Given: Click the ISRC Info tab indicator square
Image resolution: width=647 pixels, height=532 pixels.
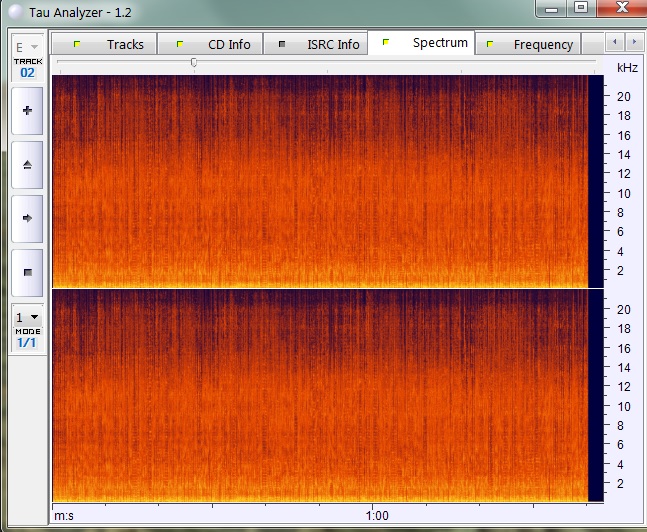Looking at the screenshot, I should coord(282,44).
